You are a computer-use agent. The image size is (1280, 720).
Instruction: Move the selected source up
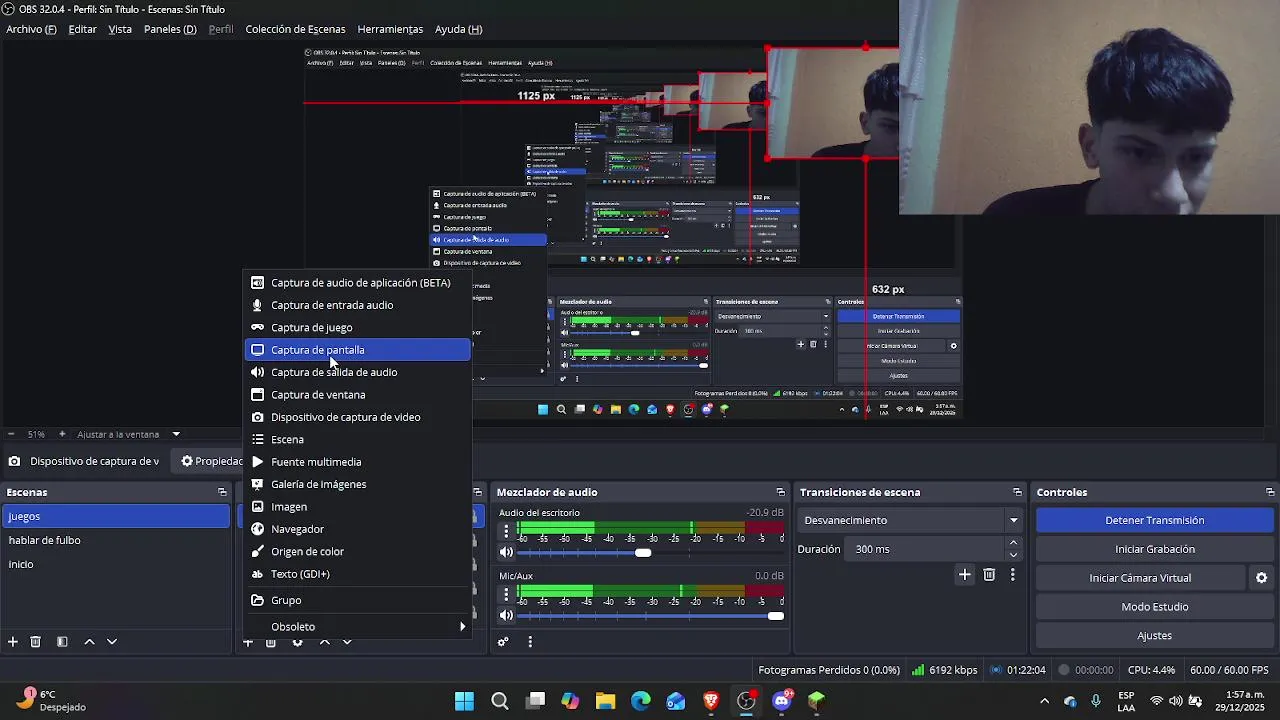[x=324, y=642]
